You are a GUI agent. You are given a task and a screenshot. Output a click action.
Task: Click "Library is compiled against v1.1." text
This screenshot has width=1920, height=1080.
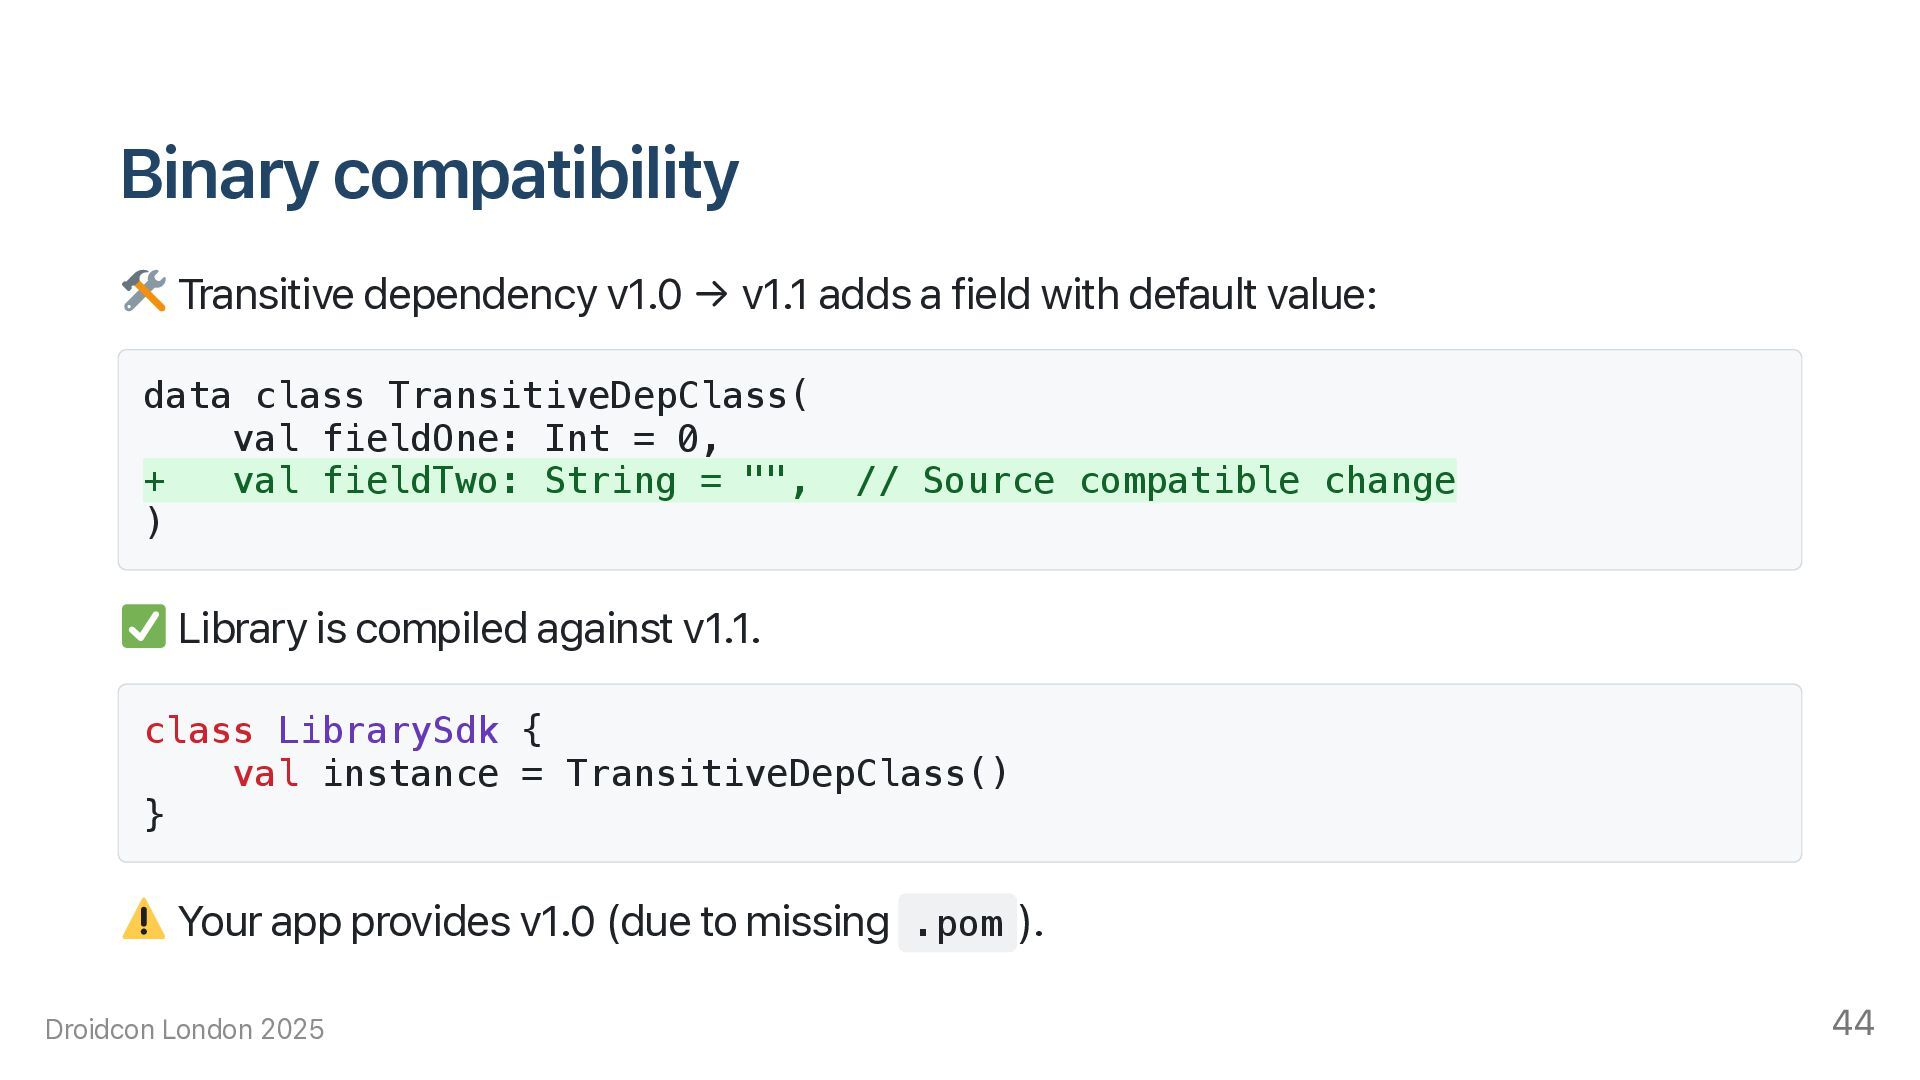[469, 629]
